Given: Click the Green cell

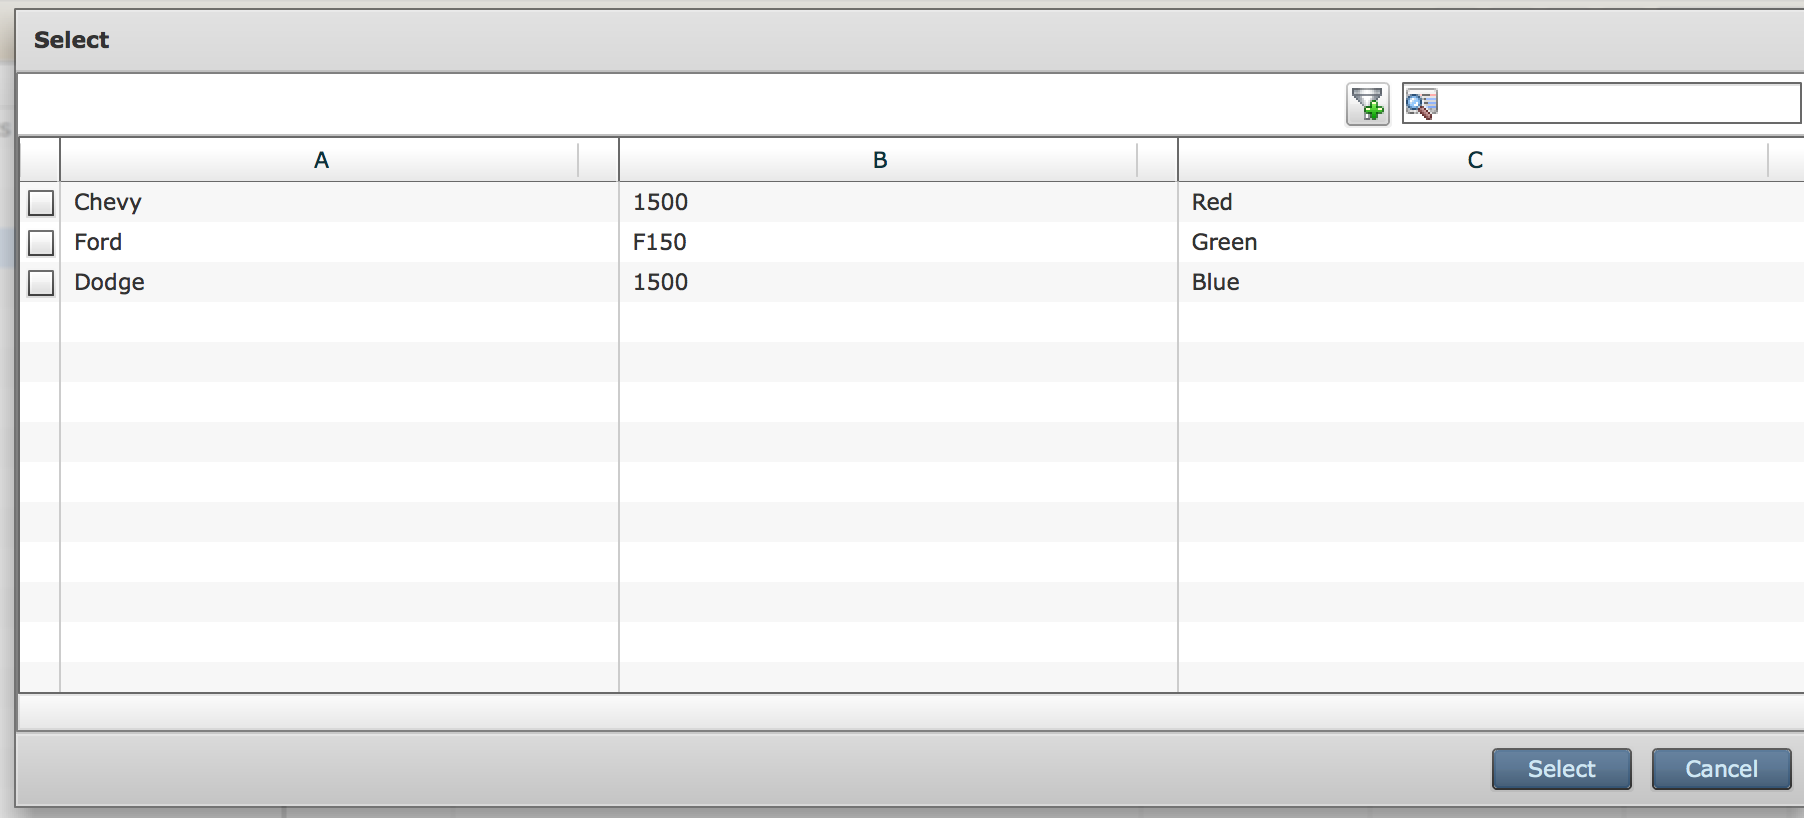Looking at the screenshot, I should 1491,242.
